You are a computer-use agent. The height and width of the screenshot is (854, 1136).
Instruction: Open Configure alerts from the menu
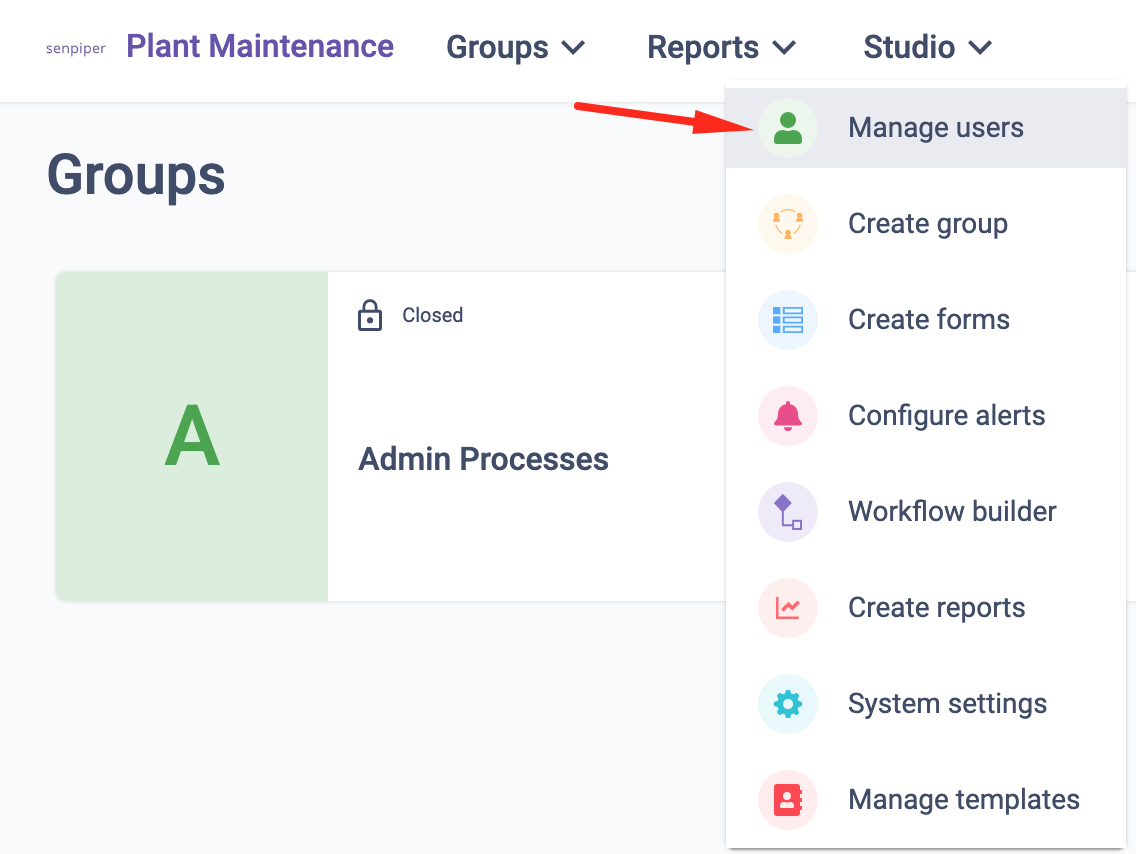point(946,416)
